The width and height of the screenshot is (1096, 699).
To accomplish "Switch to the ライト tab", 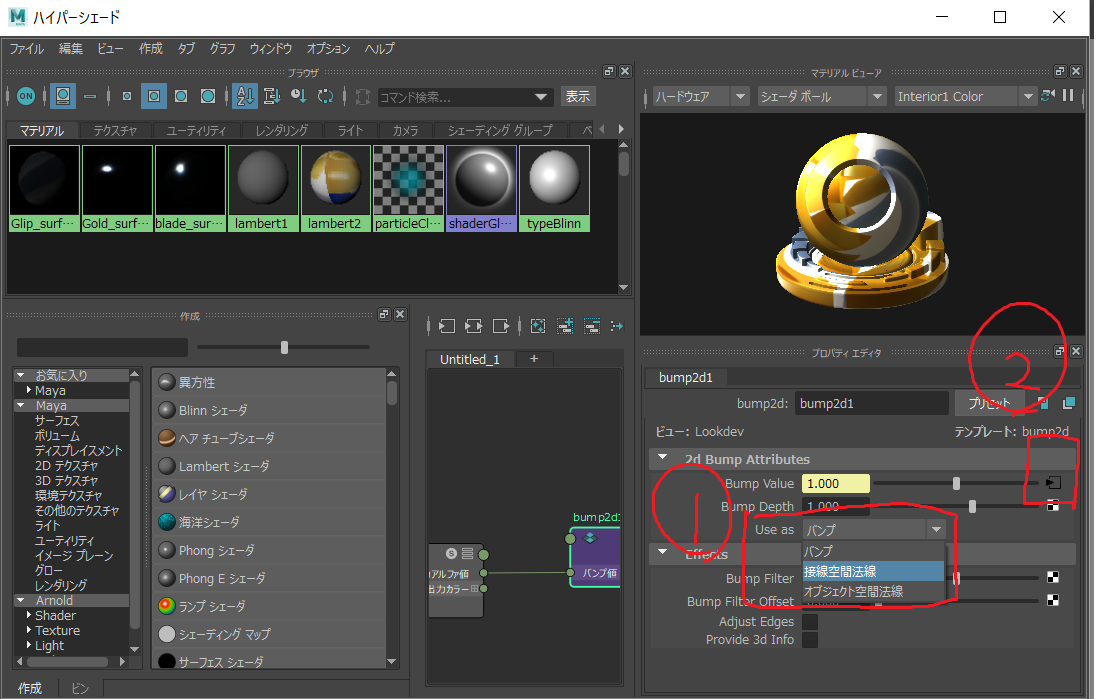I will [350, 131].
